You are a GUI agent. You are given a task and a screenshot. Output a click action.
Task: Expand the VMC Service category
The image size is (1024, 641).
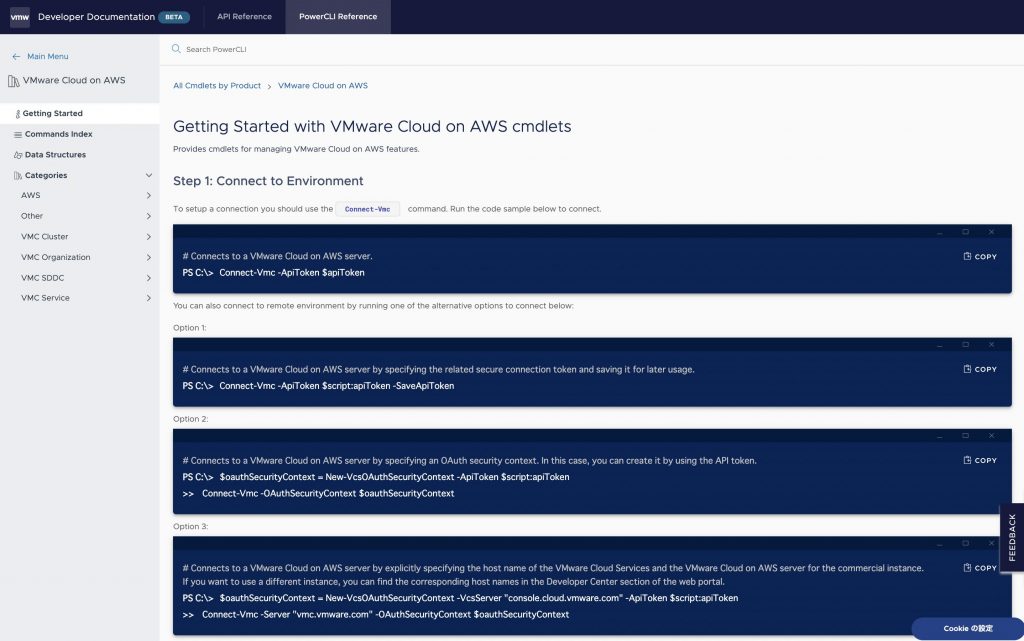149,298
